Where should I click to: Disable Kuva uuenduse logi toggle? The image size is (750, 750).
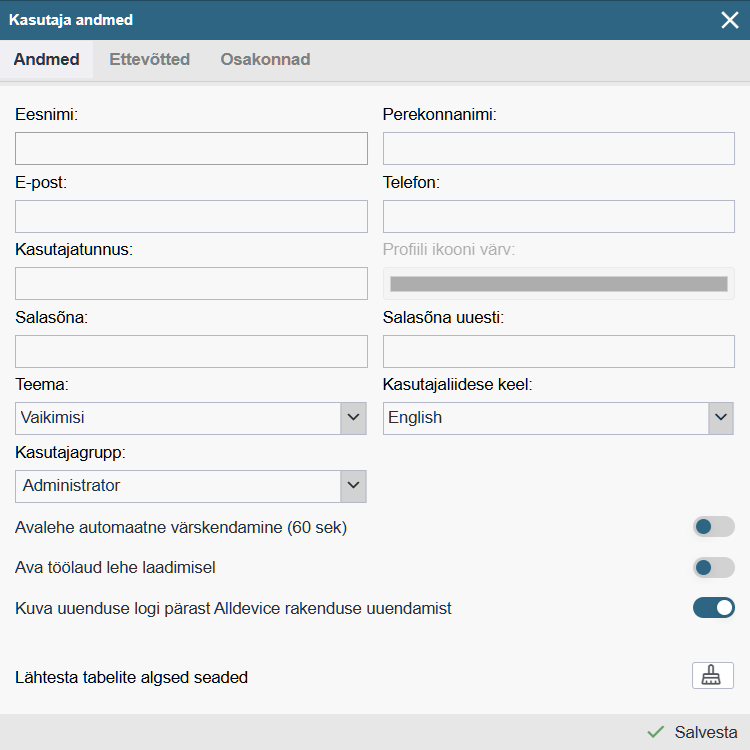point(713,607)
